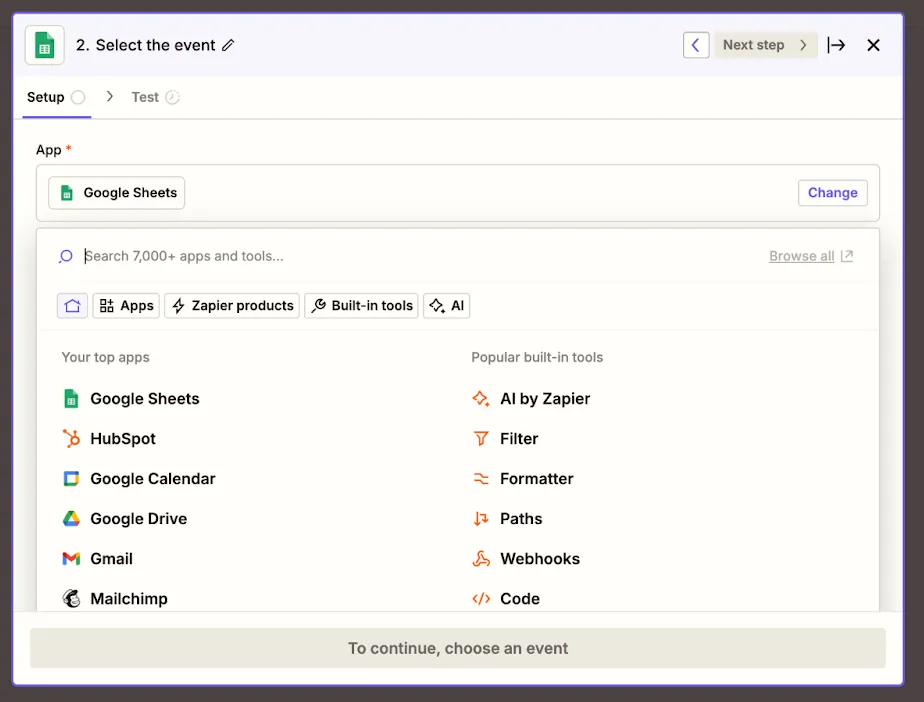Select the Home filter icon
Viewport: 924px width, 702px height.
[72, 306]
